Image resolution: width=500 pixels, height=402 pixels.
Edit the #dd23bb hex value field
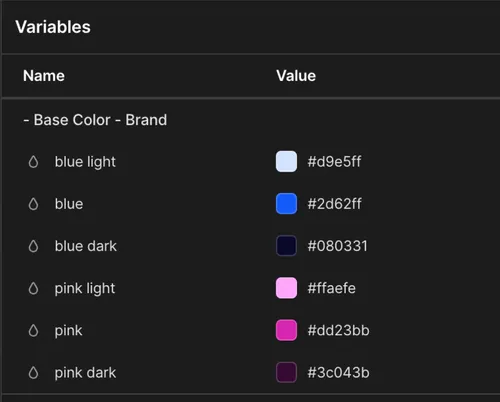click(338, 330)
